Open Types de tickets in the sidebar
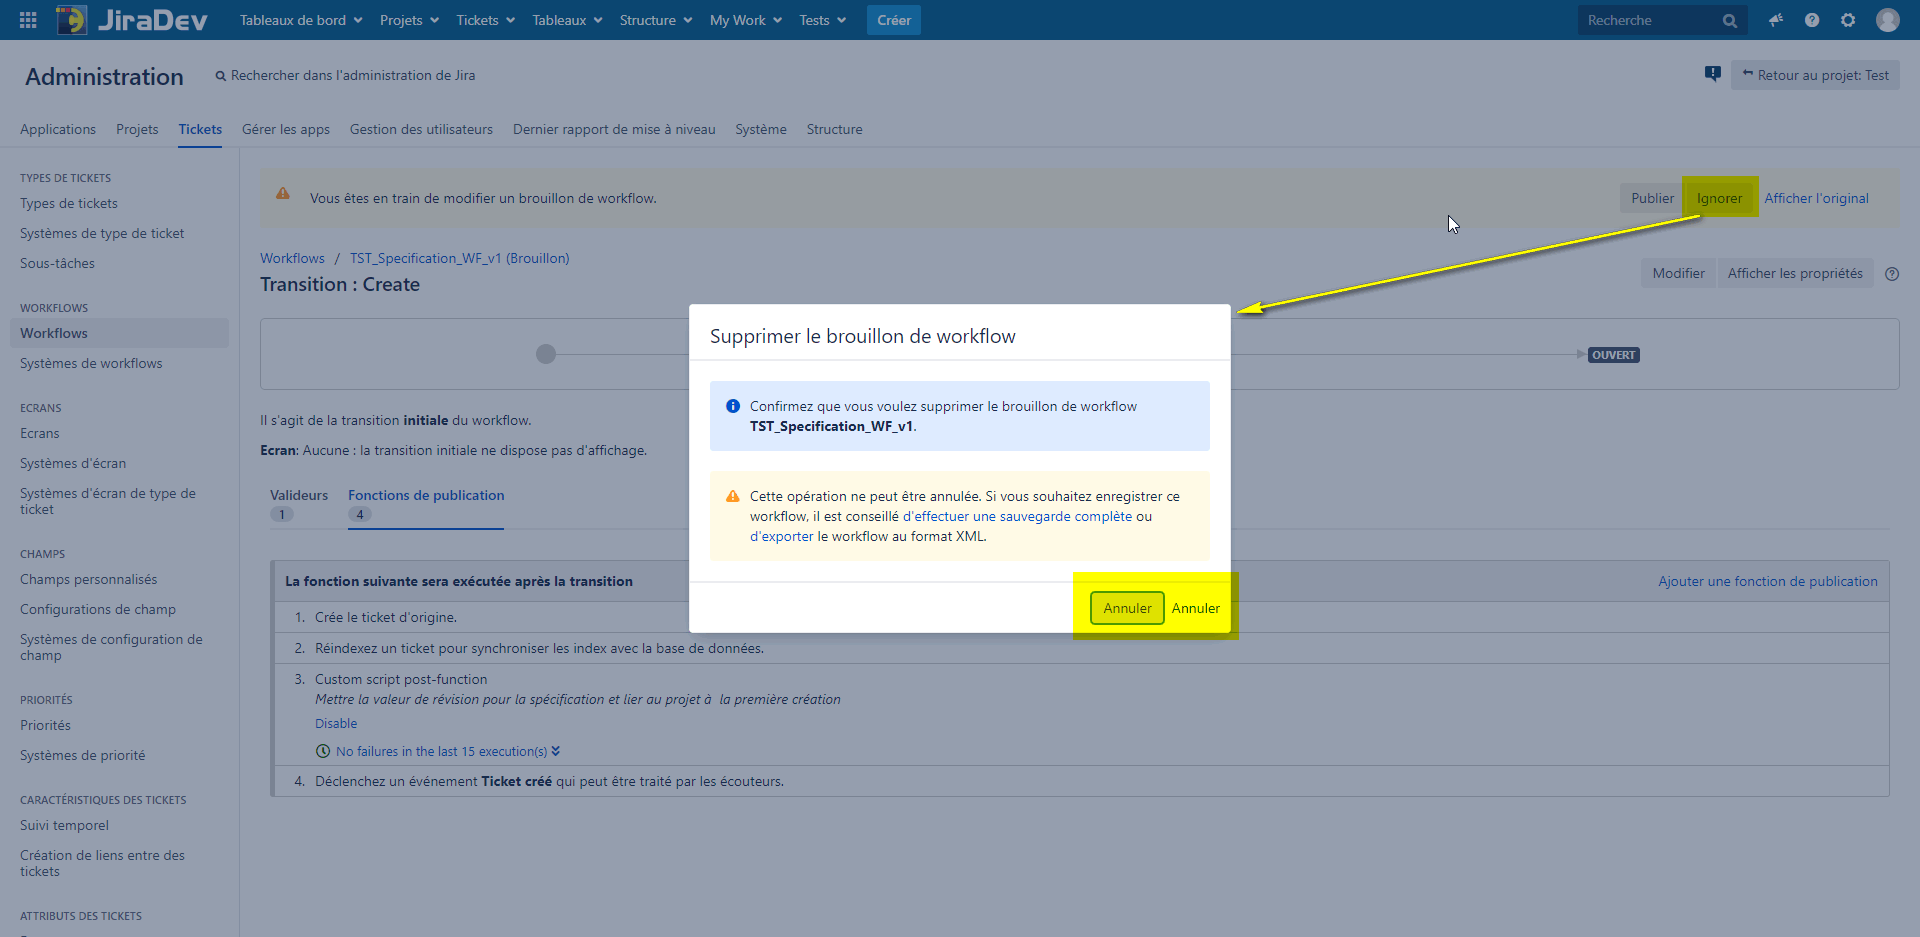 pyautogui.click(x=69, y=203)
